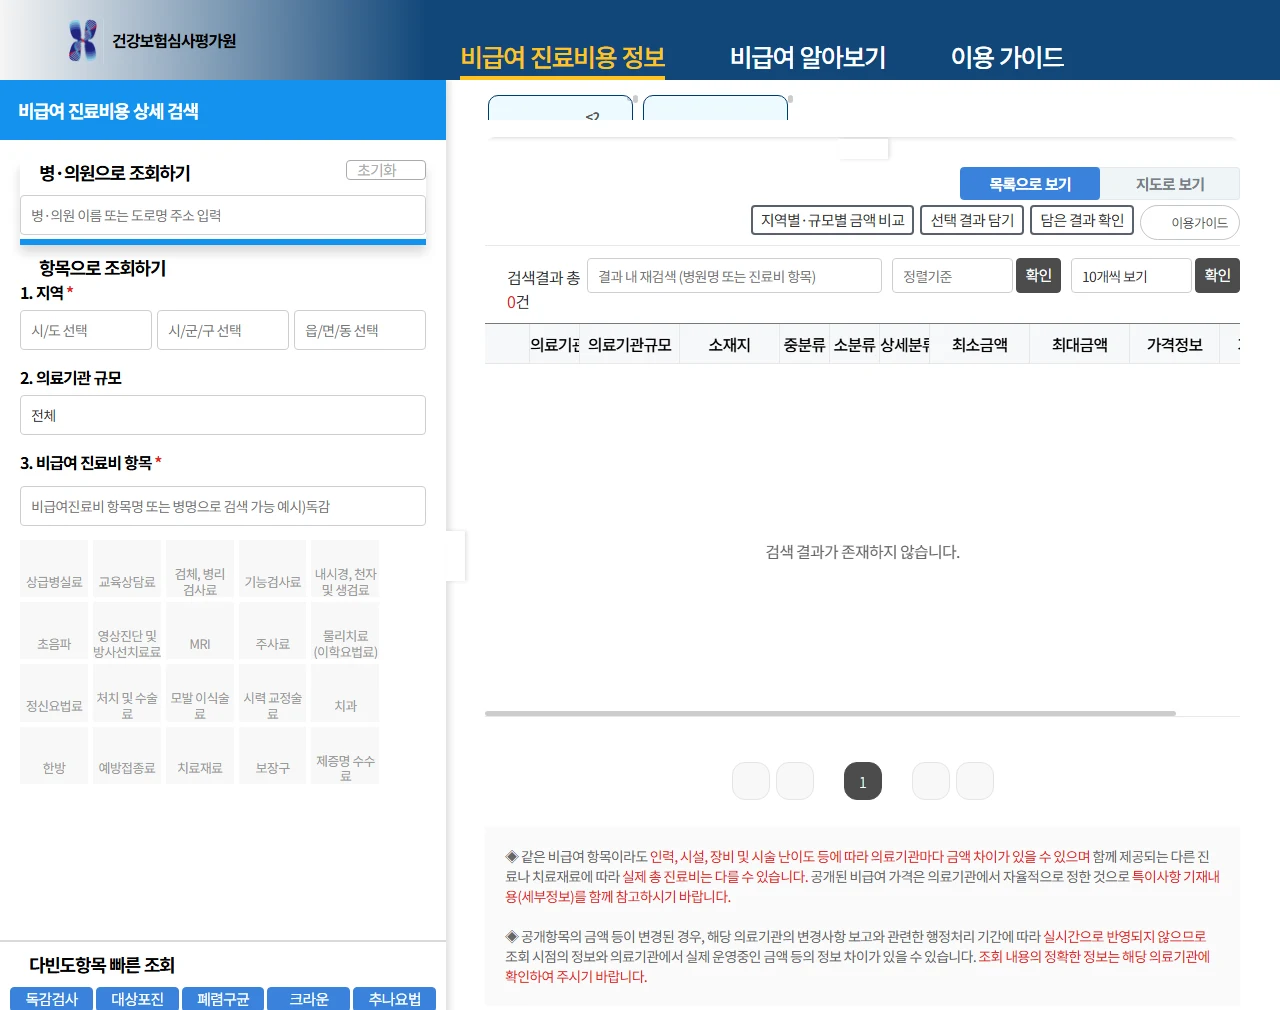Choose the 초음파 category tile
The image size is (1280, 1010).
54,631
